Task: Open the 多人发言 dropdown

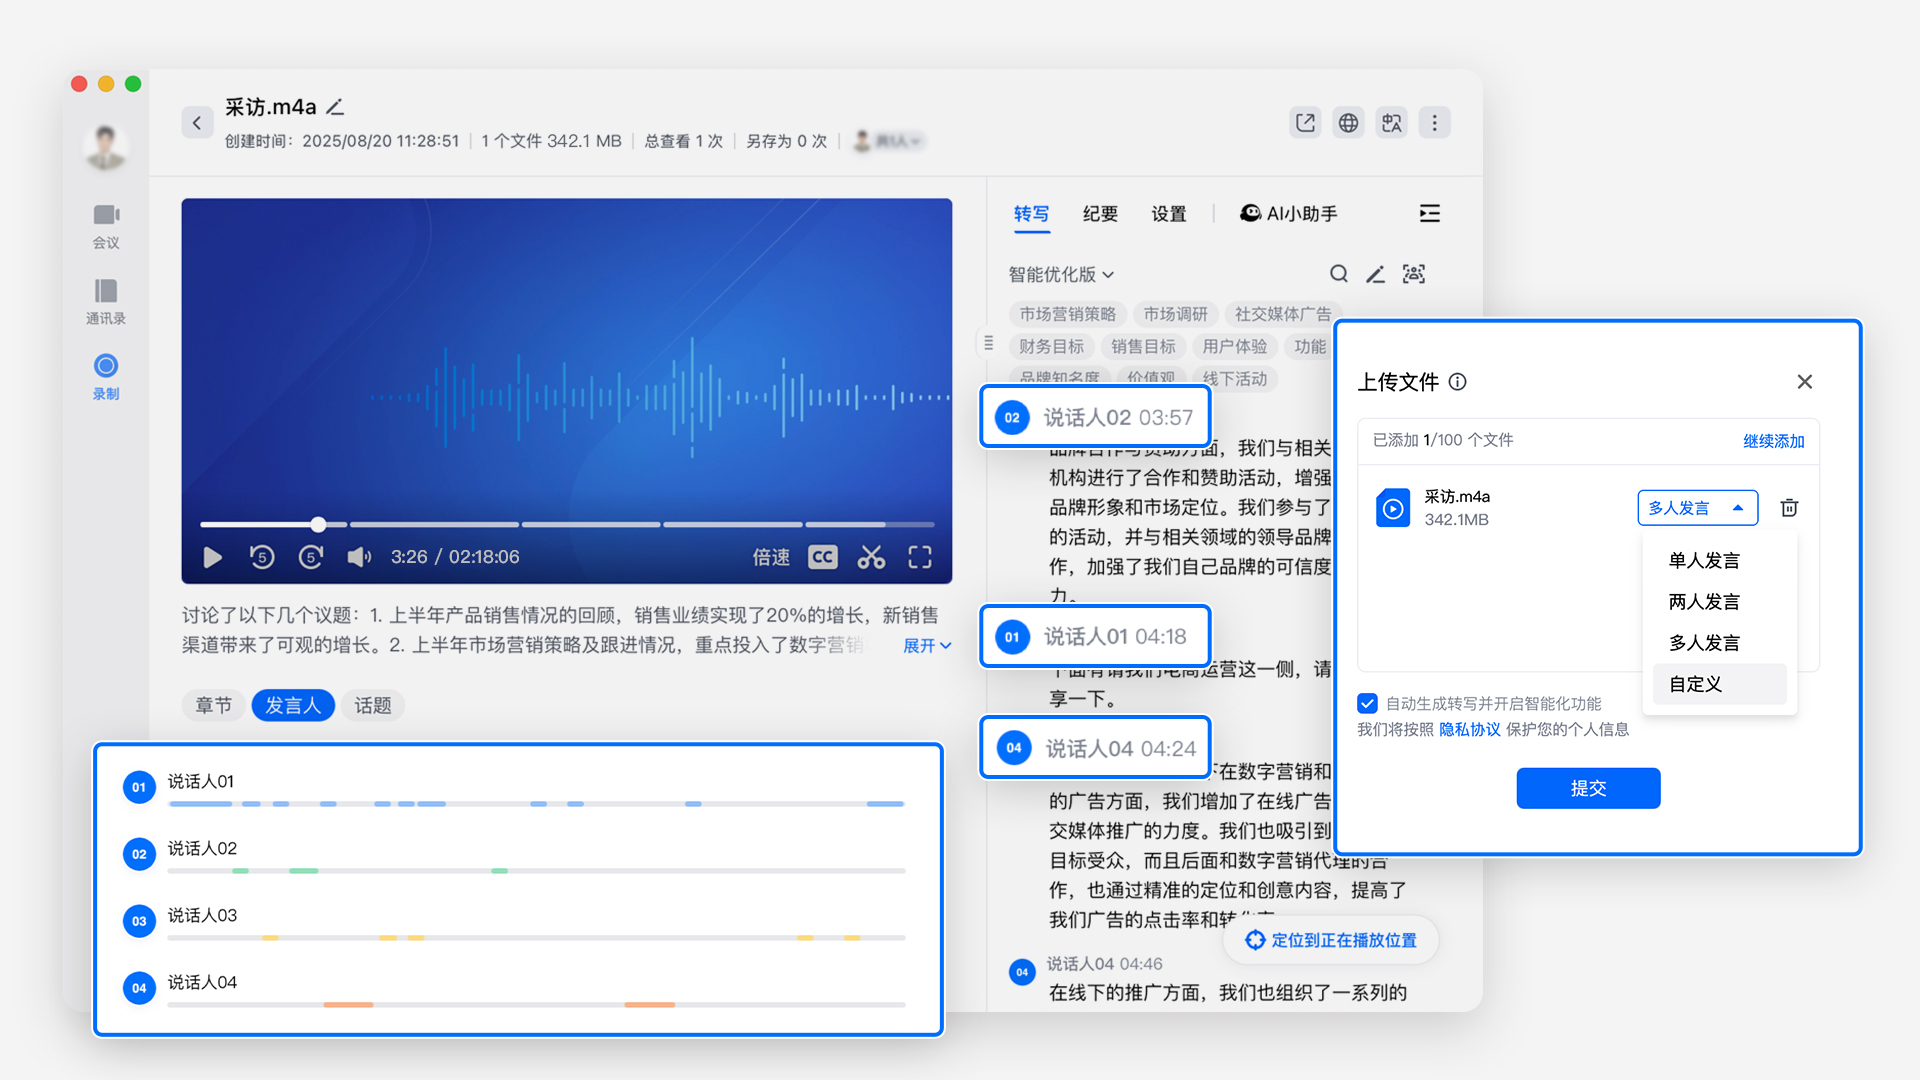Action: pos(1697,508)
